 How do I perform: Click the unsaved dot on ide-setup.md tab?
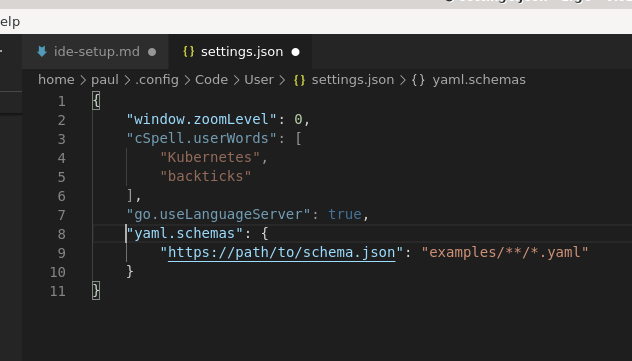[x=152, y=52]
